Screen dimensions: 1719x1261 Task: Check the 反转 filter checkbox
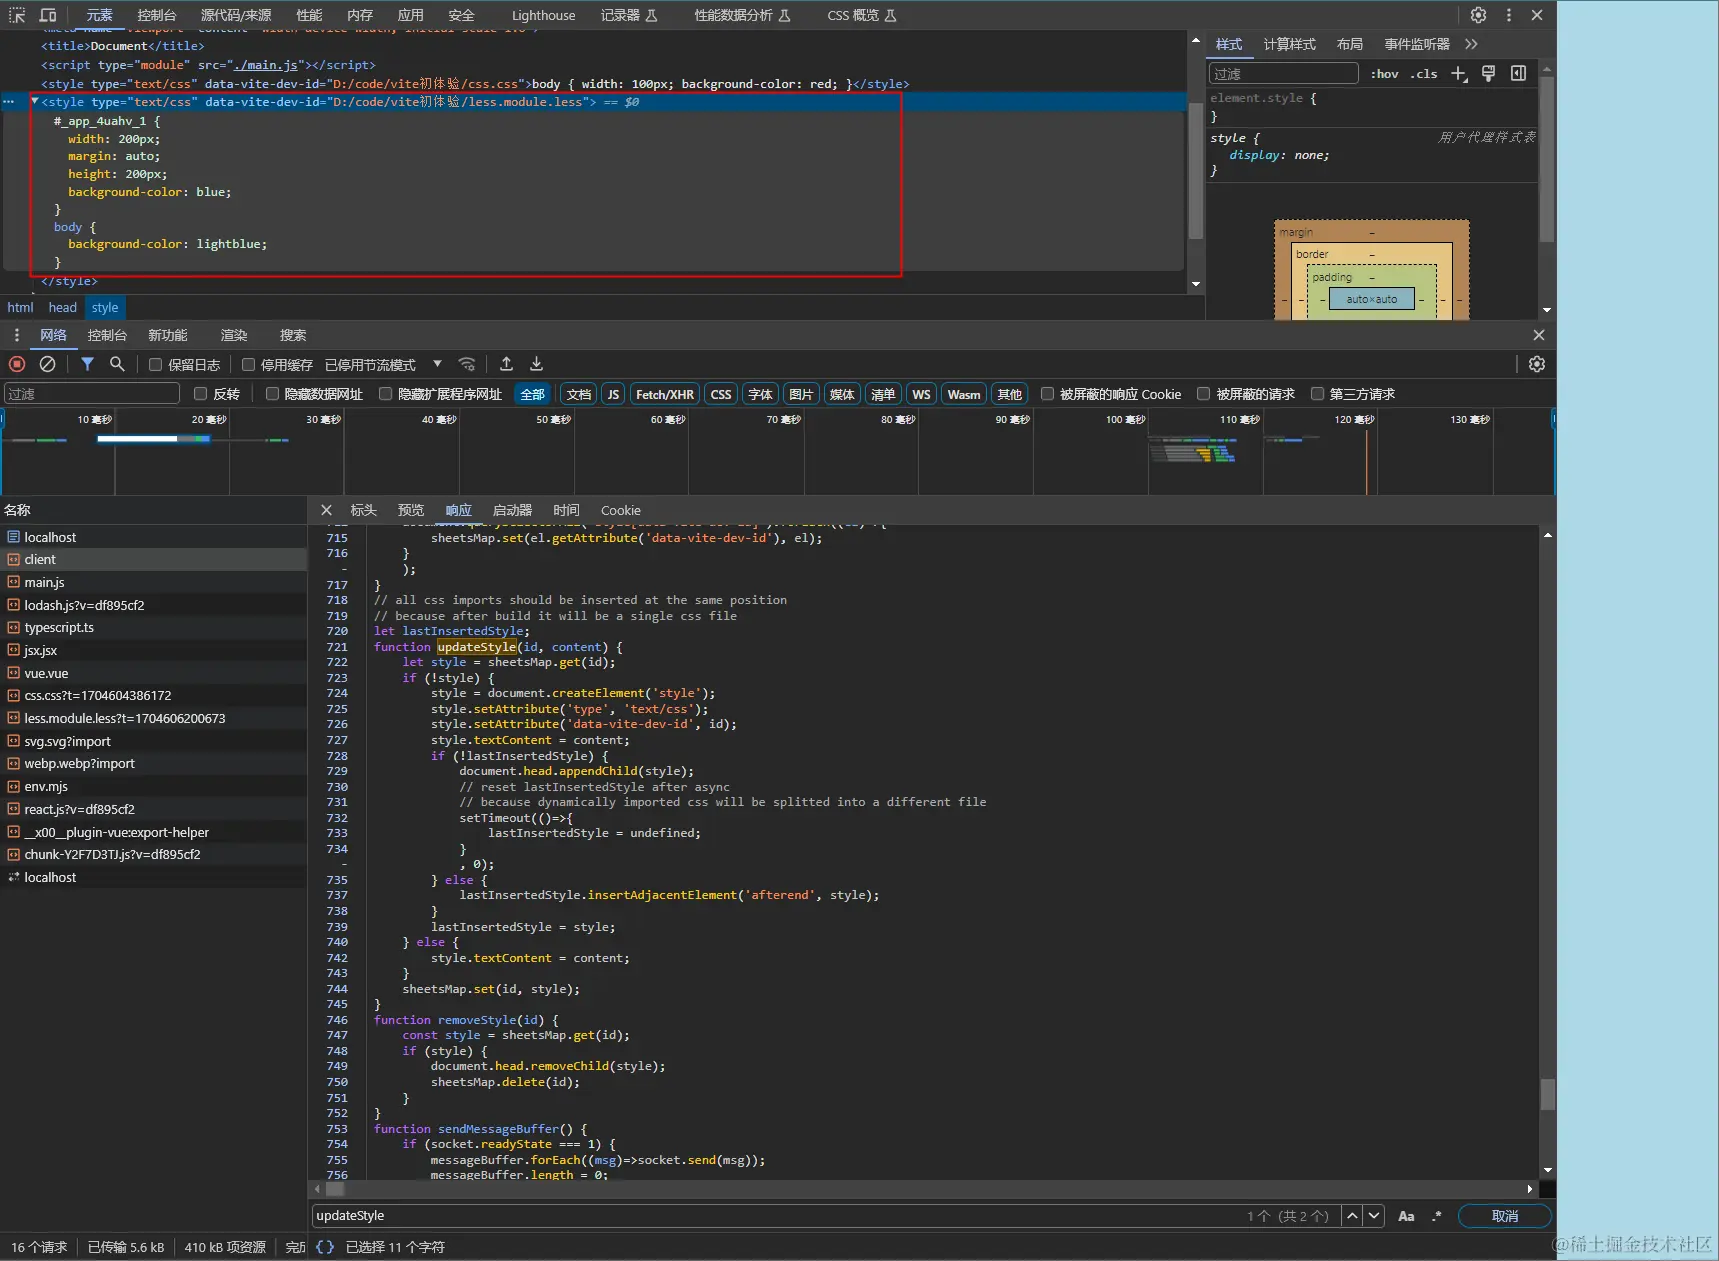201,394
